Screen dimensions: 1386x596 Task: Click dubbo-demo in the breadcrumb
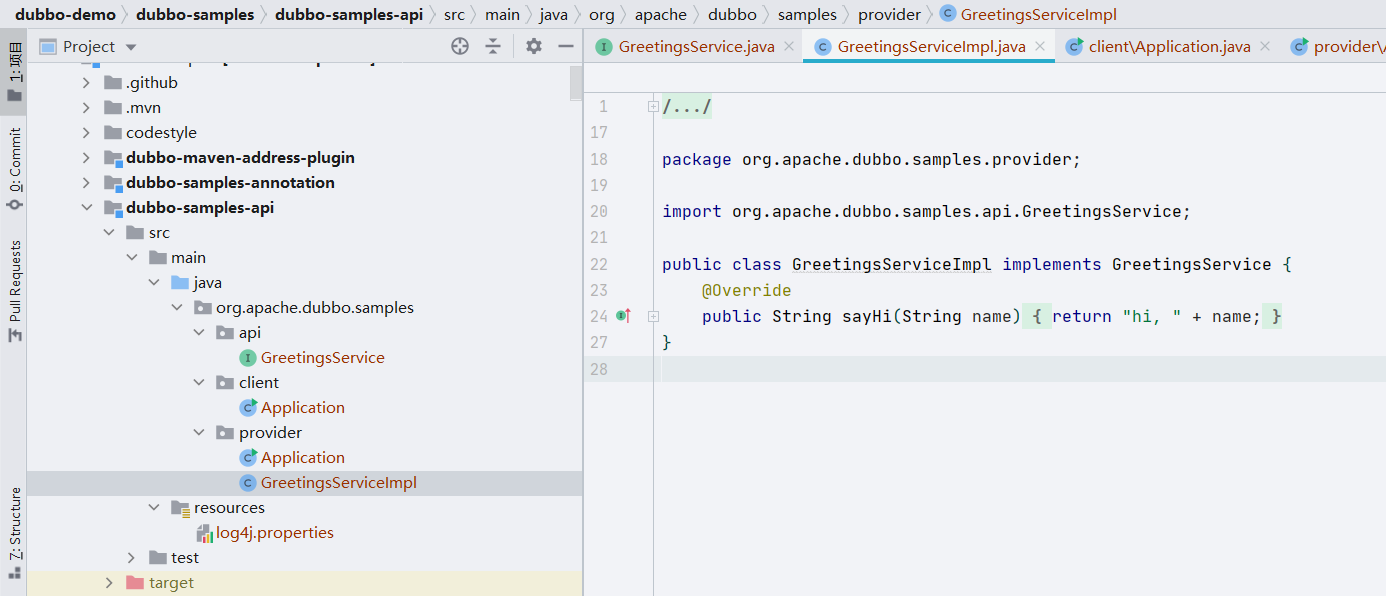(65, 15)
